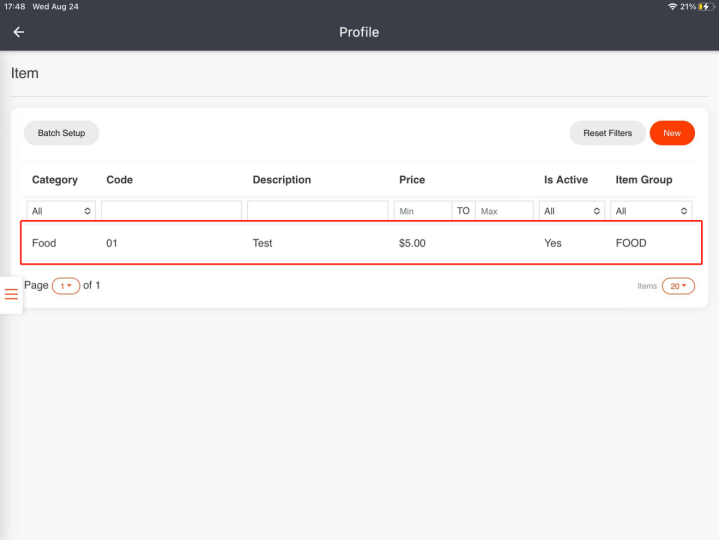Open the page number dropdown
The height and width of the screenshot is (540, 720).
pos(66,286)
